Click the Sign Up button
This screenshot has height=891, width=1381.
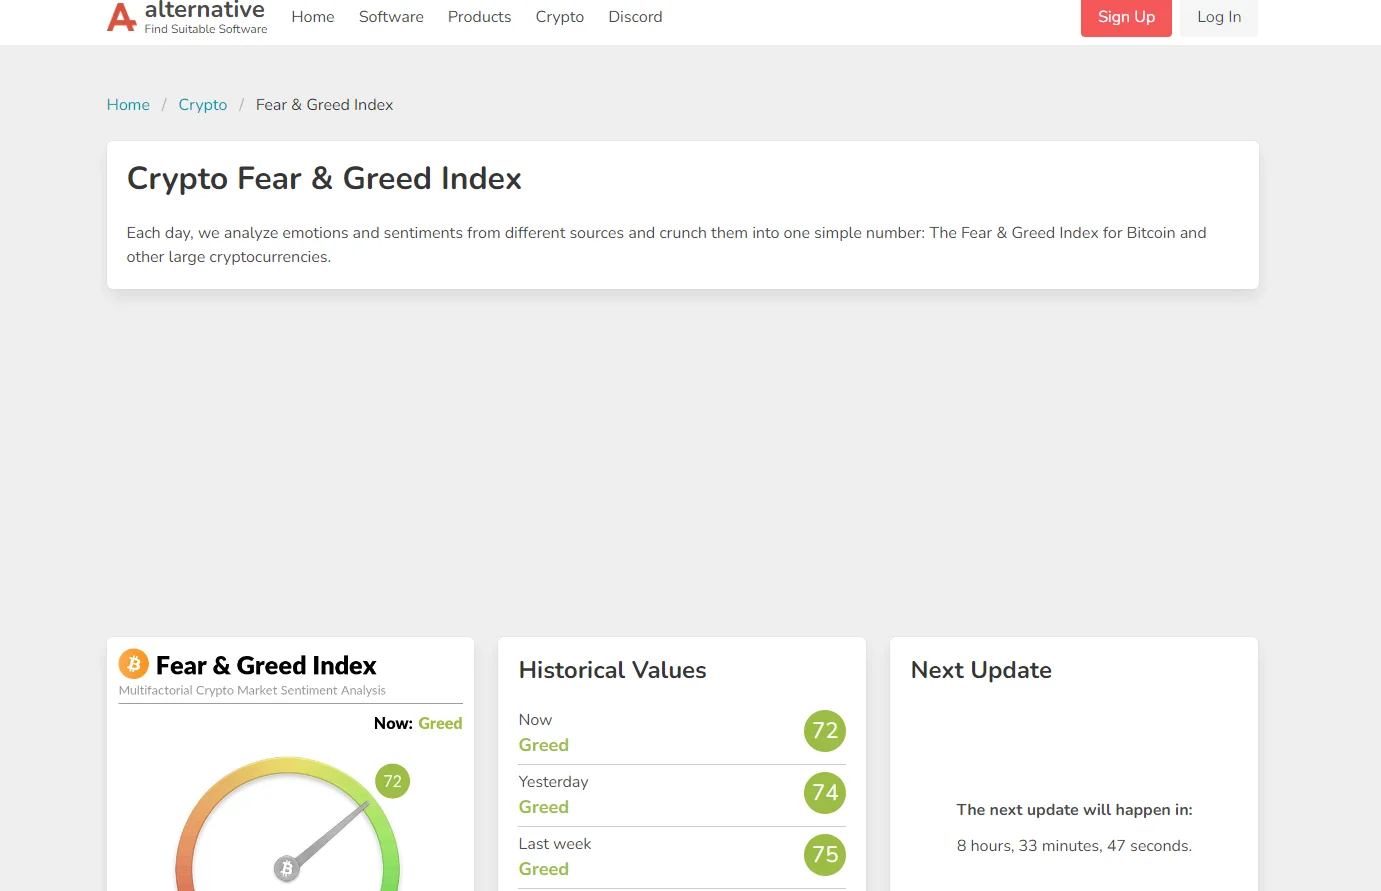pos(1126,17)
